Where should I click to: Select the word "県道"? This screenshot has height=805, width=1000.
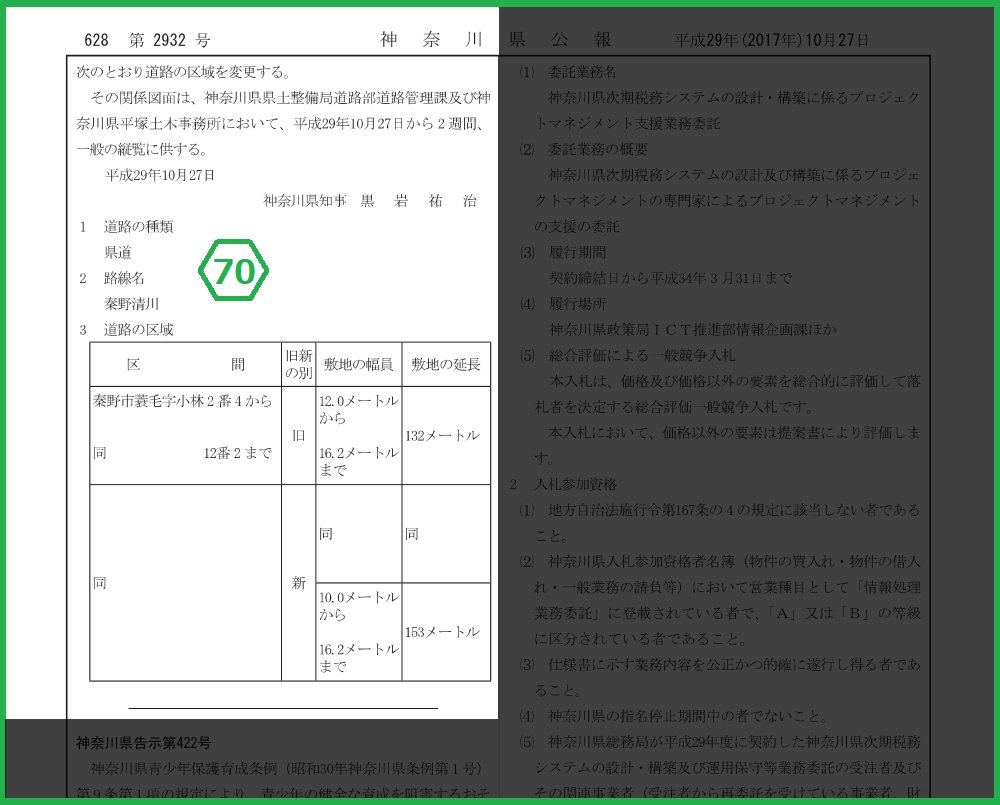pyautogui.click(x=118, y=253)
